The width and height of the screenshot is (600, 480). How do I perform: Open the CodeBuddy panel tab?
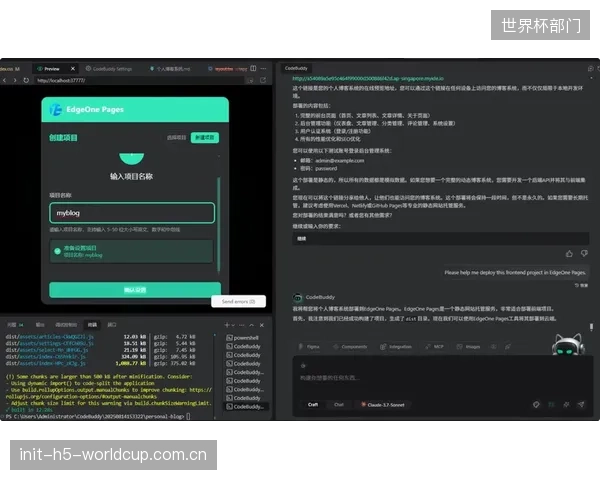pyautogui.click(x=296, y=69)
